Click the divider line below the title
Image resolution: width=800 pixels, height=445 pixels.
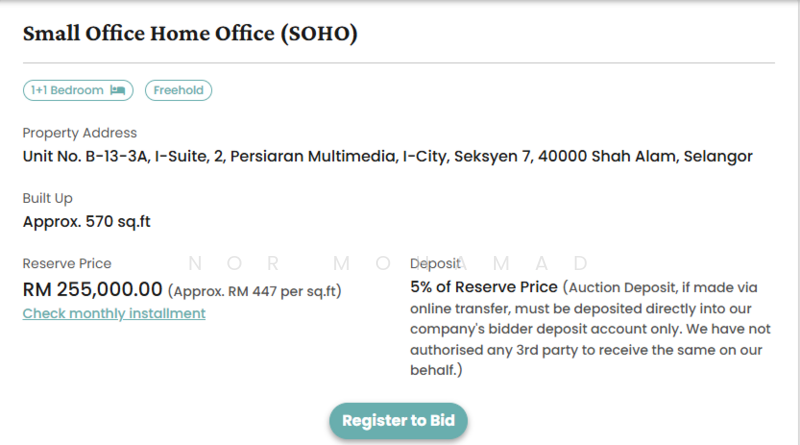coord(399,63)
